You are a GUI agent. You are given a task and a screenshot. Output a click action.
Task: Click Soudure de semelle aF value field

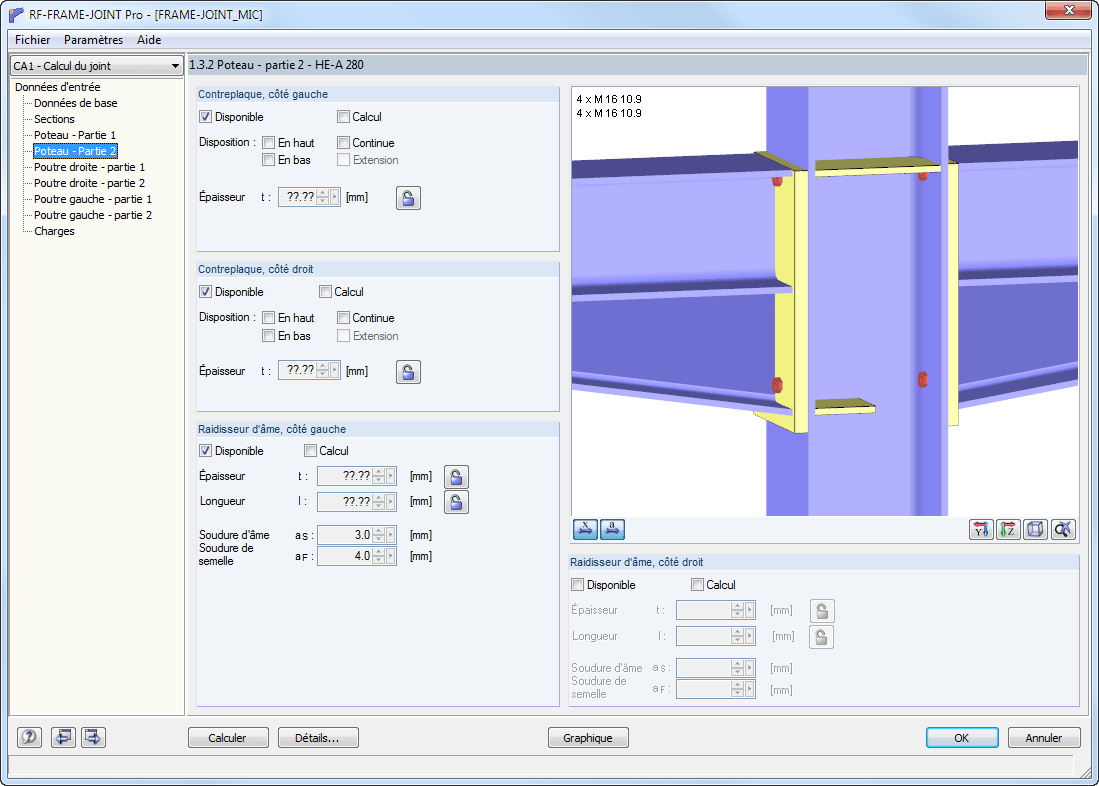345,556
